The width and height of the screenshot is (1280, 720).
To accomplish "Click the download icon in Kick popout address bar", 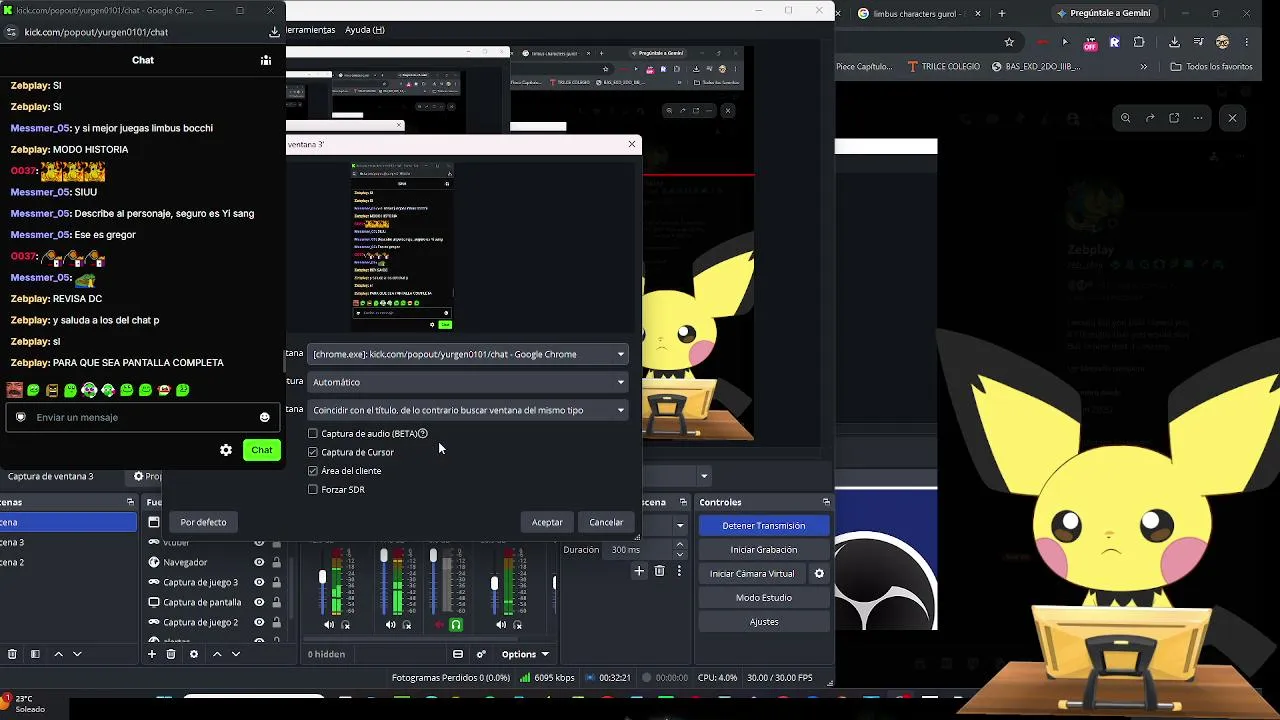I will coord(274,32).
